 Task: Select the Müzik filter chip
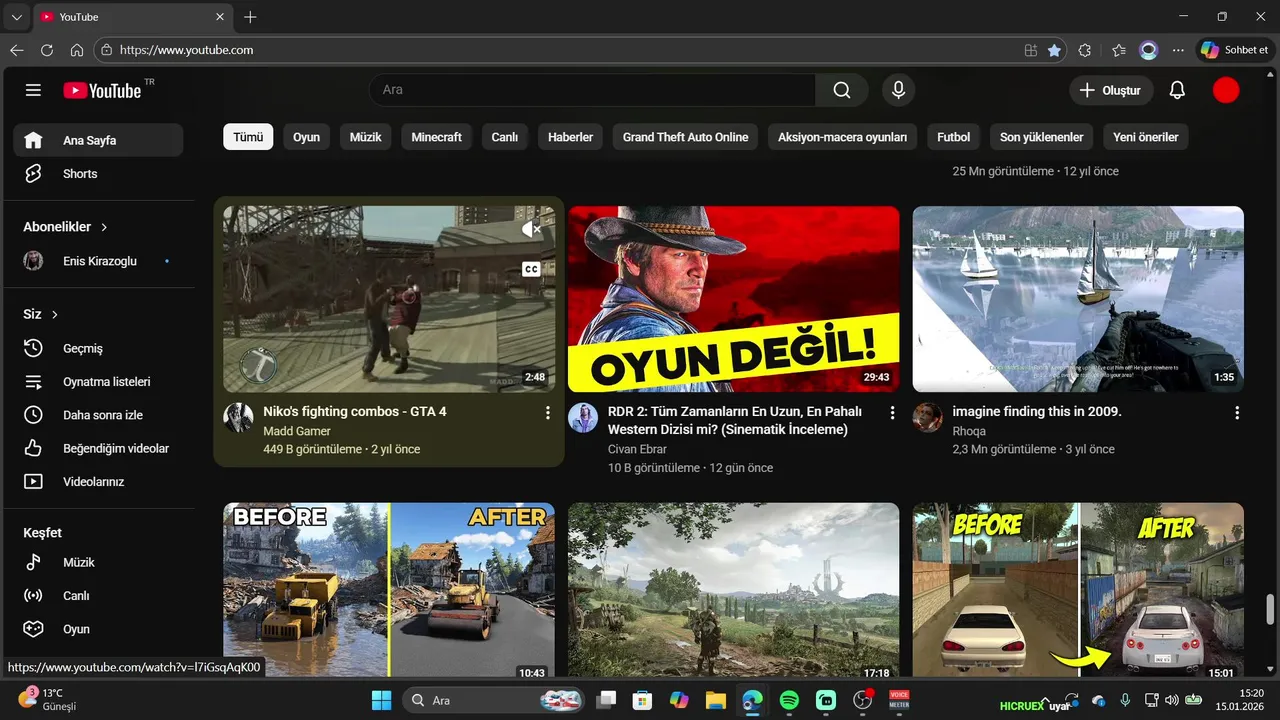click(x=365, y=137)
